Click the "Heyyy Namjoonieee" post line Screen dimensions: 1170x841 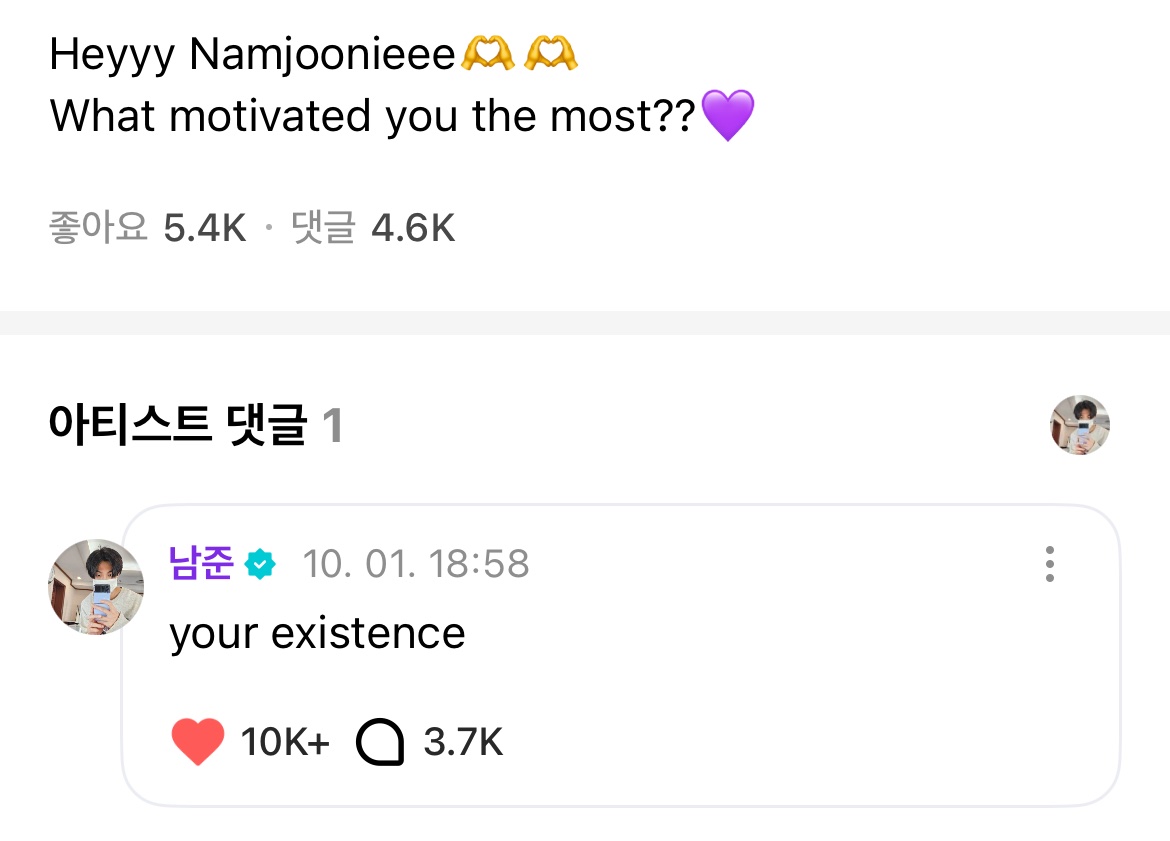click(252, 55)
